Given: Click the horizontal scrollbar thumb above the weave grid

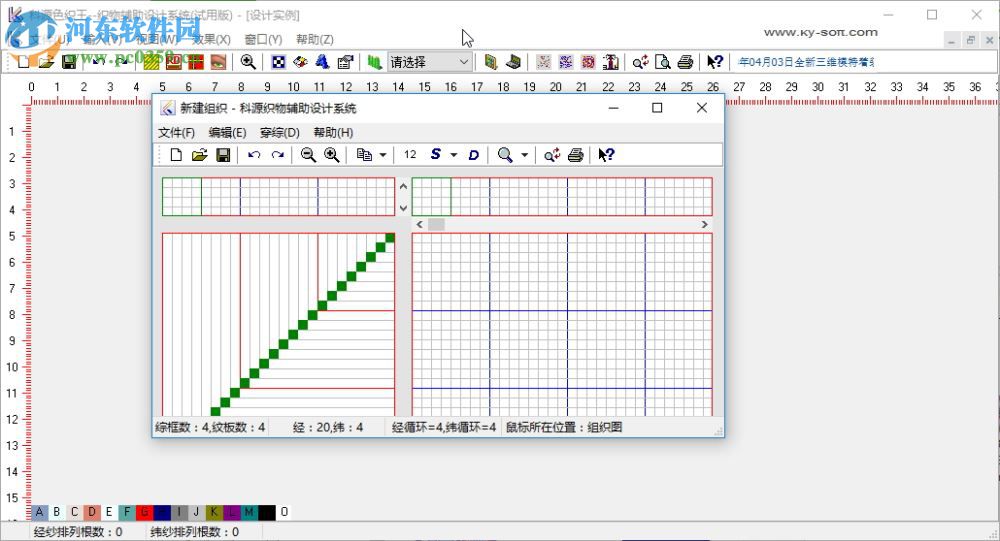Looking at the screenshot, I should (436, 225).
